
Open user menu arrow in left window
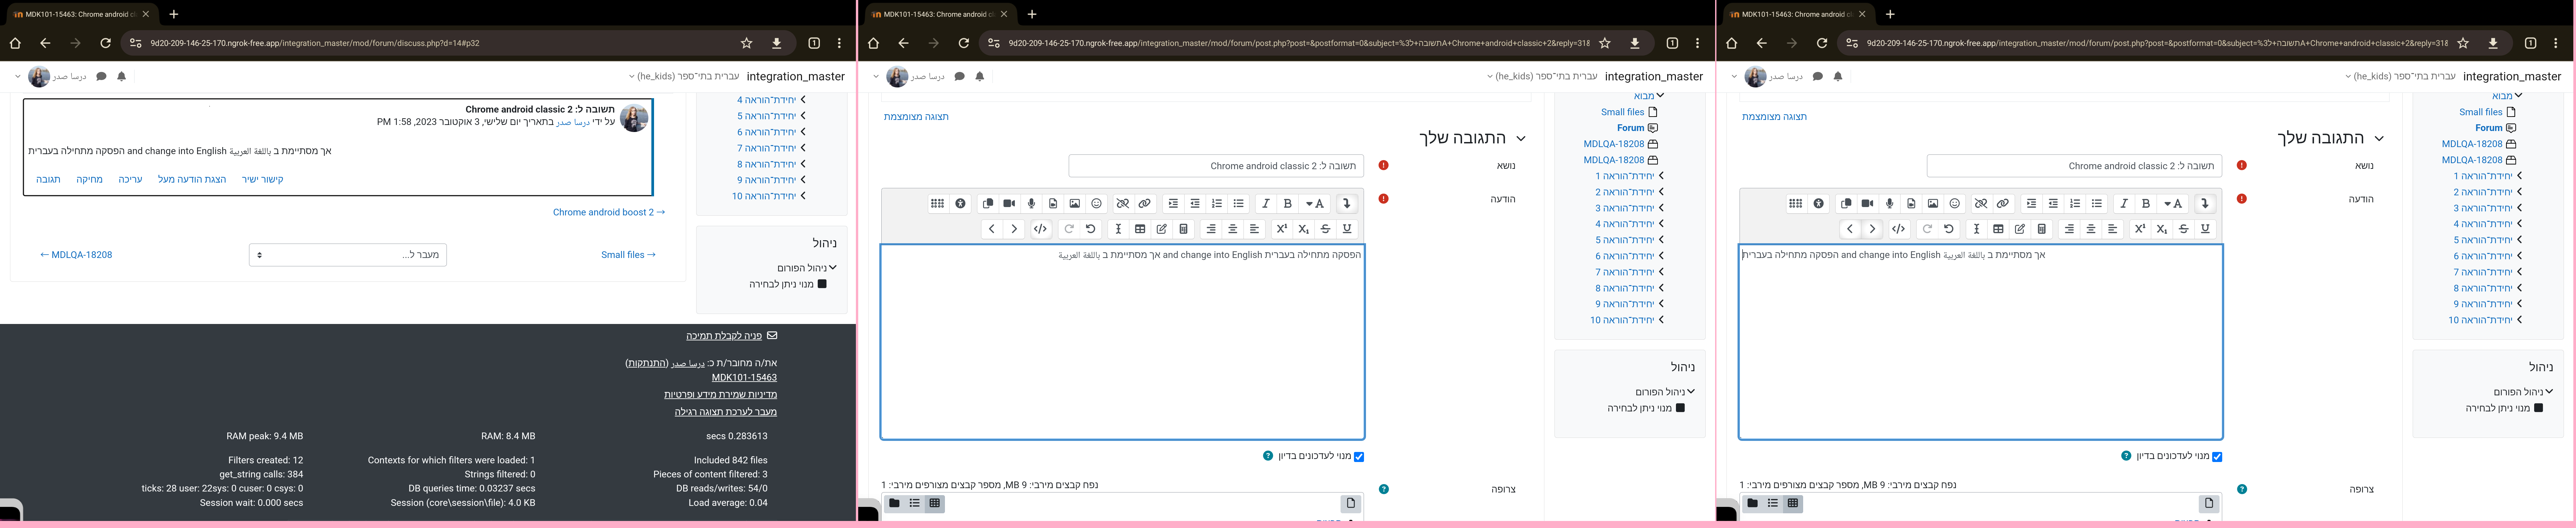click(x=18, y=76)
